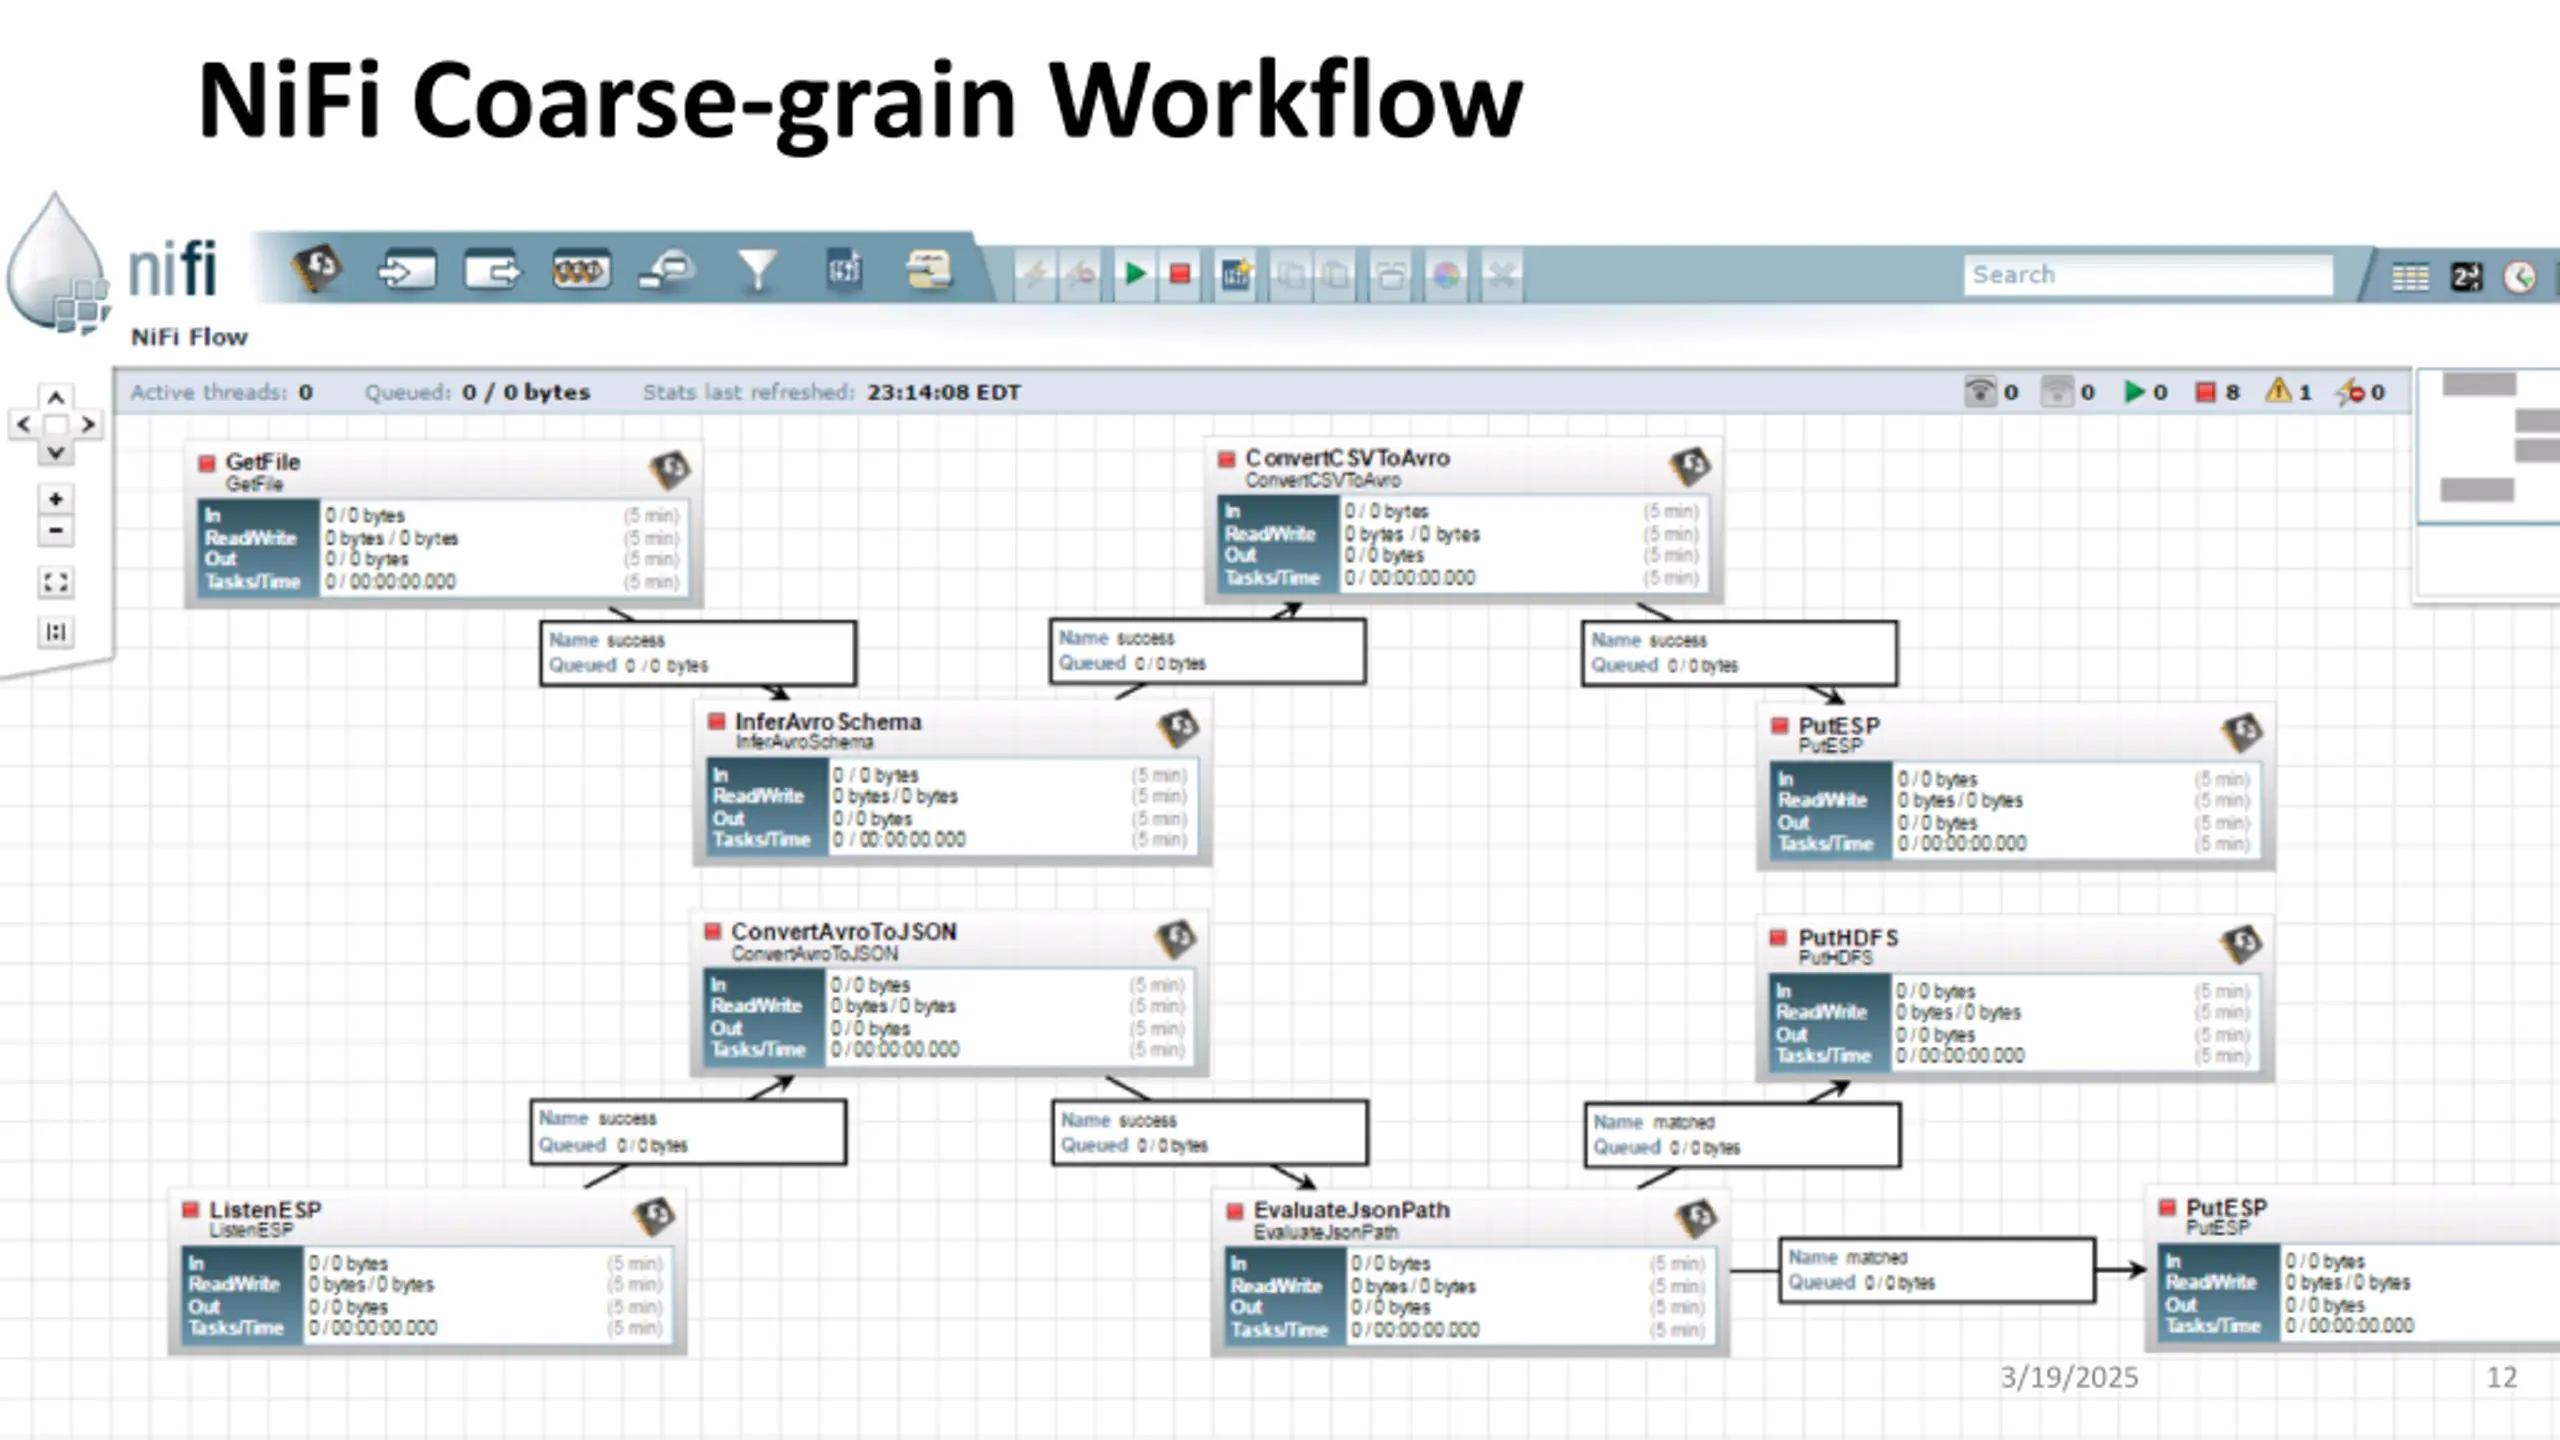Click the green Start play button
The image size is (2560, 1440).
tap(1134, 274)
